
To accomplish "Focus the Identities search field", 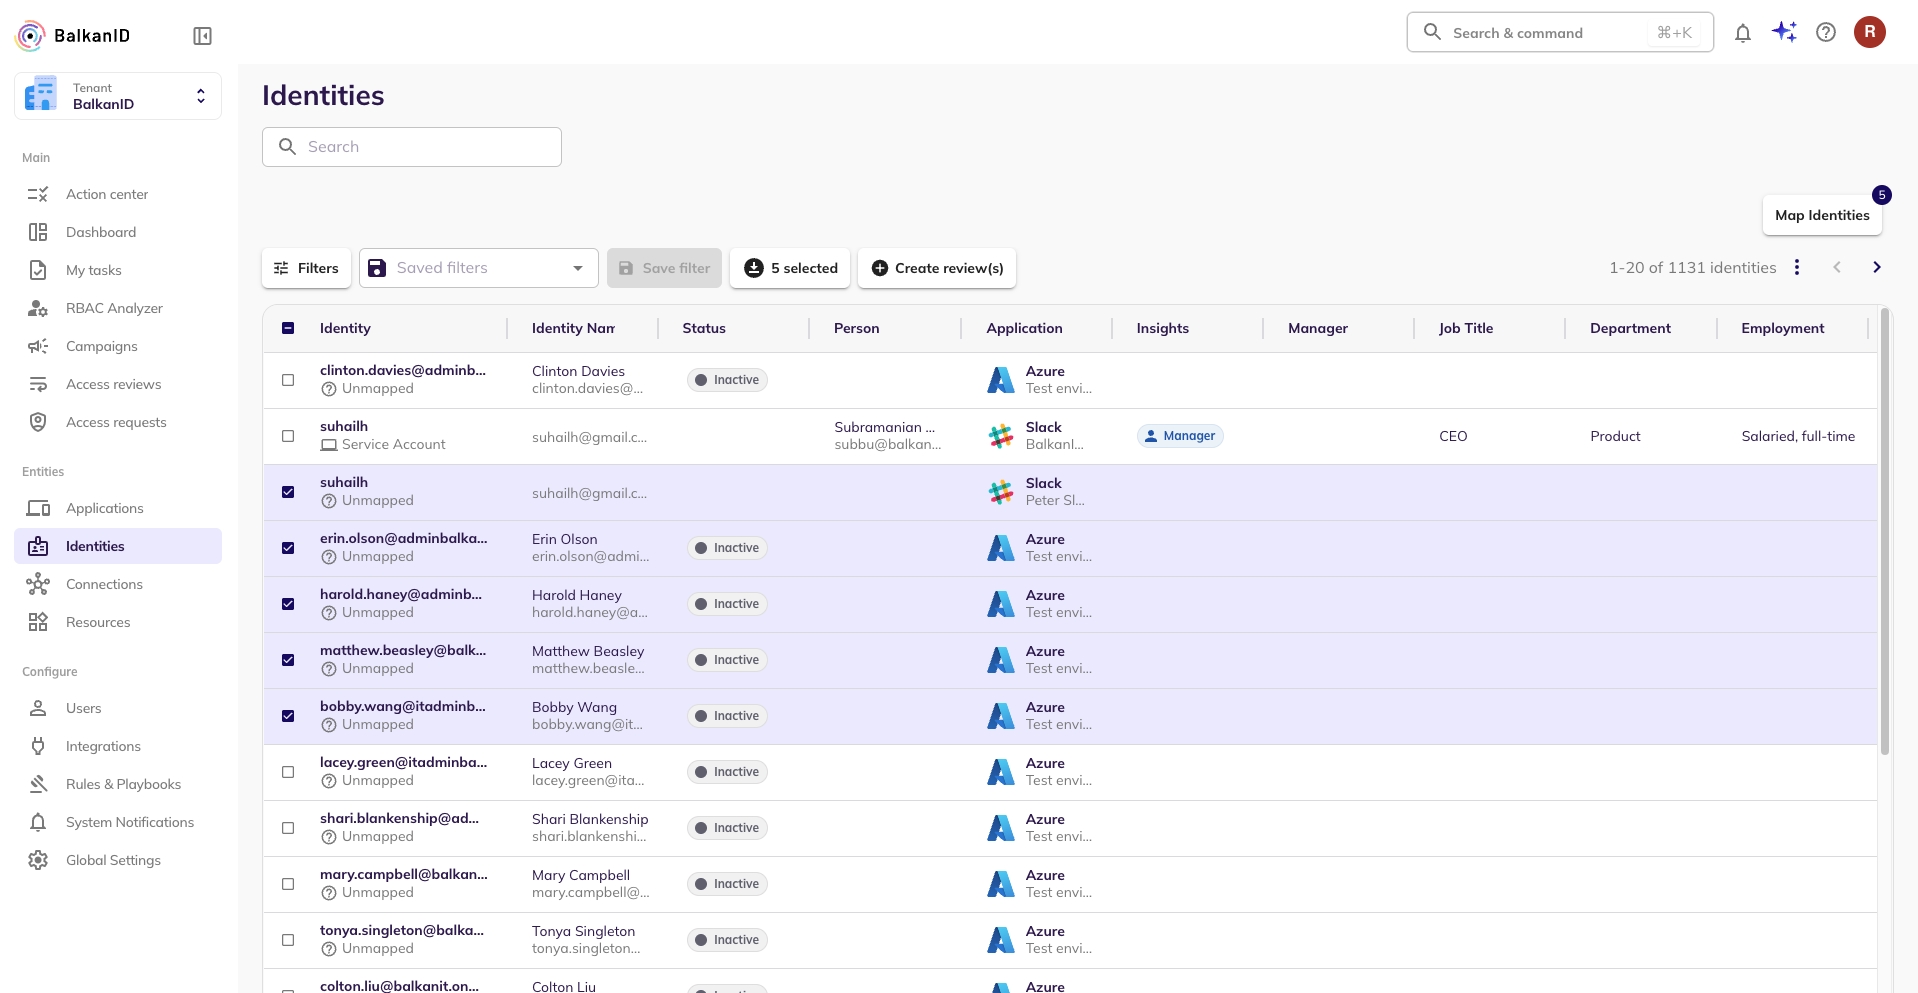I will pyautogui.click(x=412, y=147).
